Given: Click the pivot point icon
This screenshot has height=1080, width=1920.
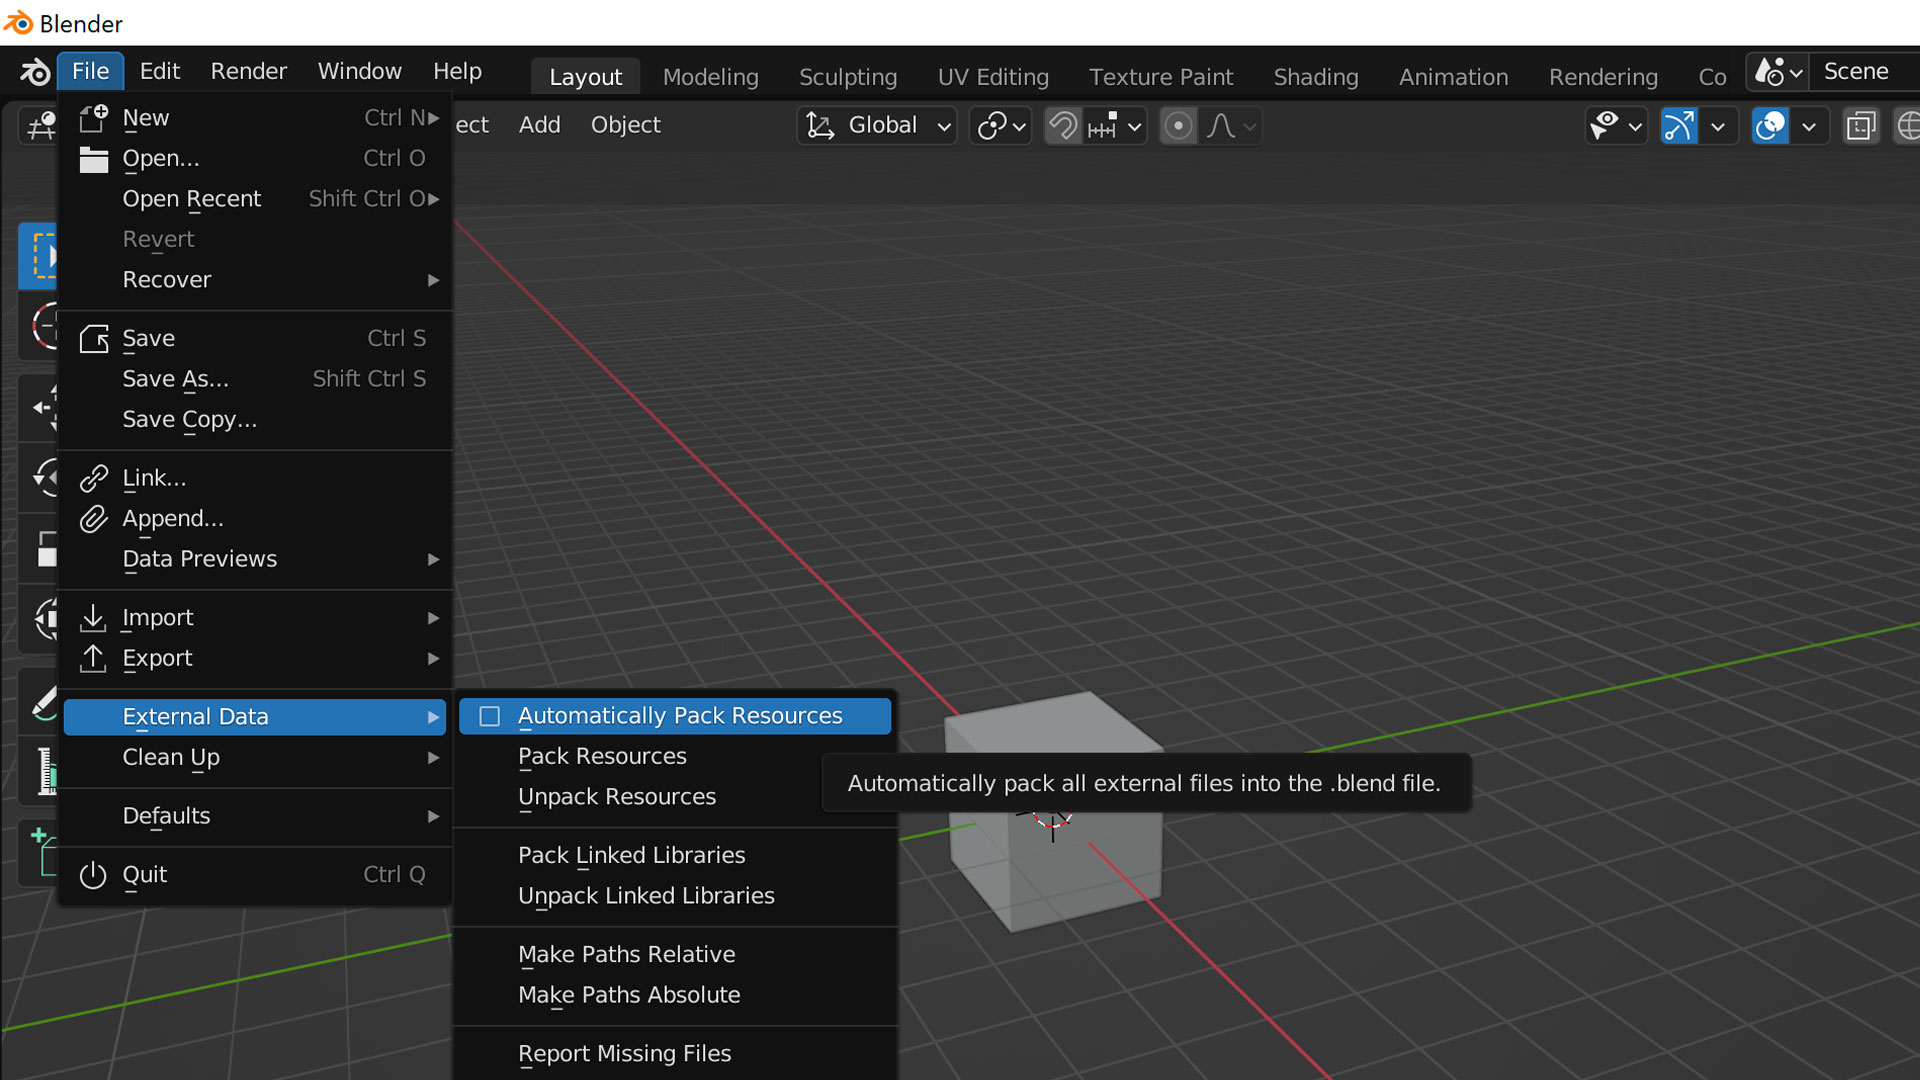Looking at the screenshot, I should 991,126.
